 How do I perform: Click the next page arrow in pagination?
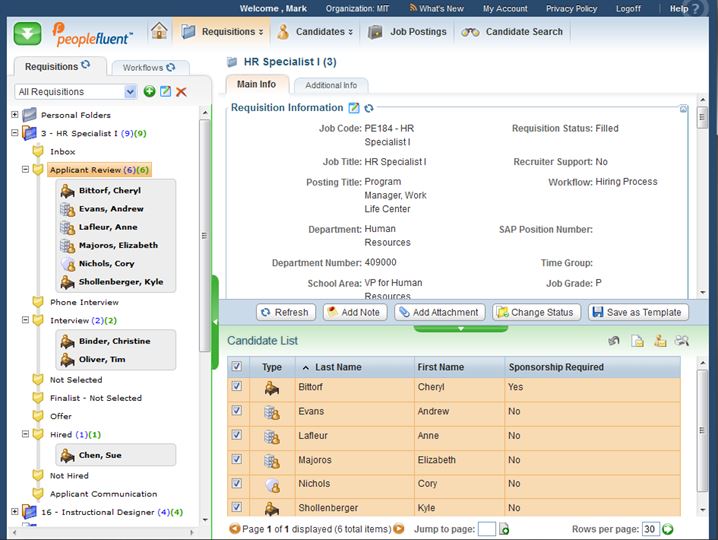399,529
